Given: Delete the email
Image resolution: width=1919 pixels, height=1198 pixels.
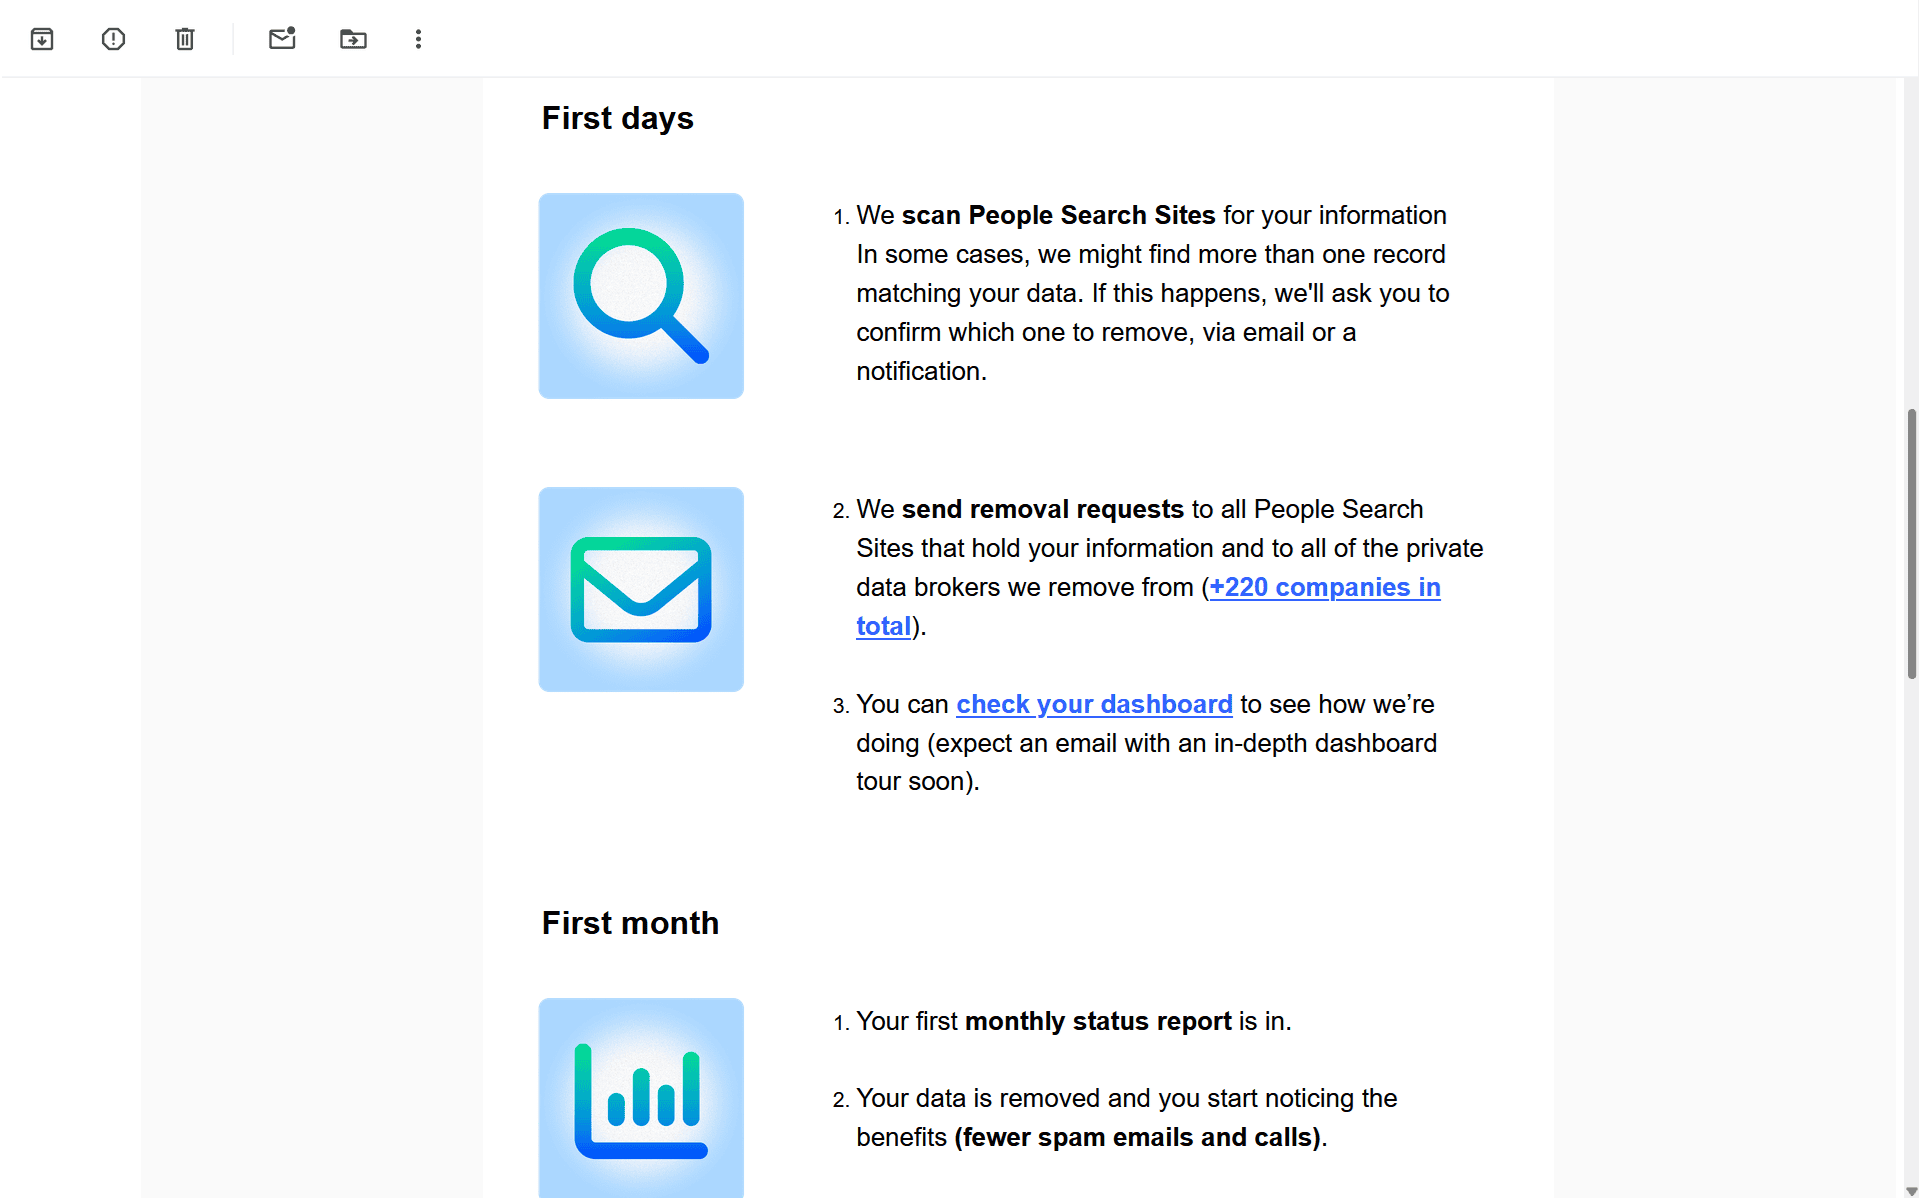Looking at the screenshot, I should (184, 39).
